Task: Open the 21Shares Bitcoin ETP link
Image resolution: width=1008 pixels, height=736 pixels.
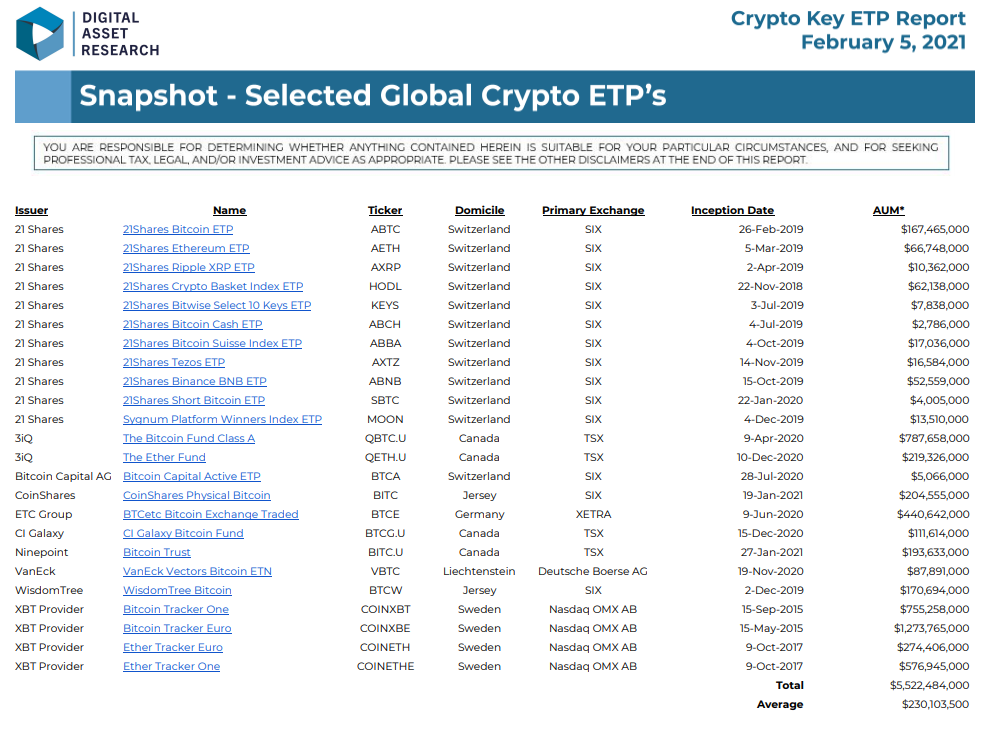Action: (x=178, y=229)
